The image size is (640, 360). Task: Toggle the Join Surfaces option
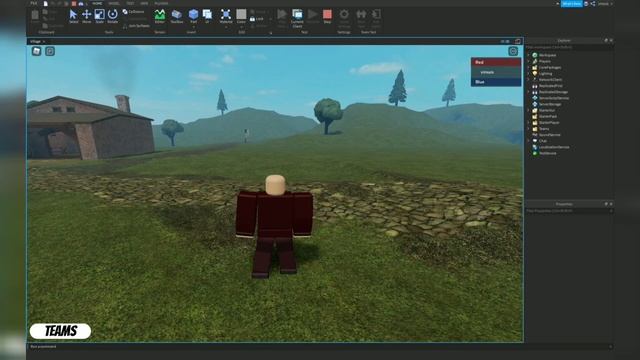(136, 26)
